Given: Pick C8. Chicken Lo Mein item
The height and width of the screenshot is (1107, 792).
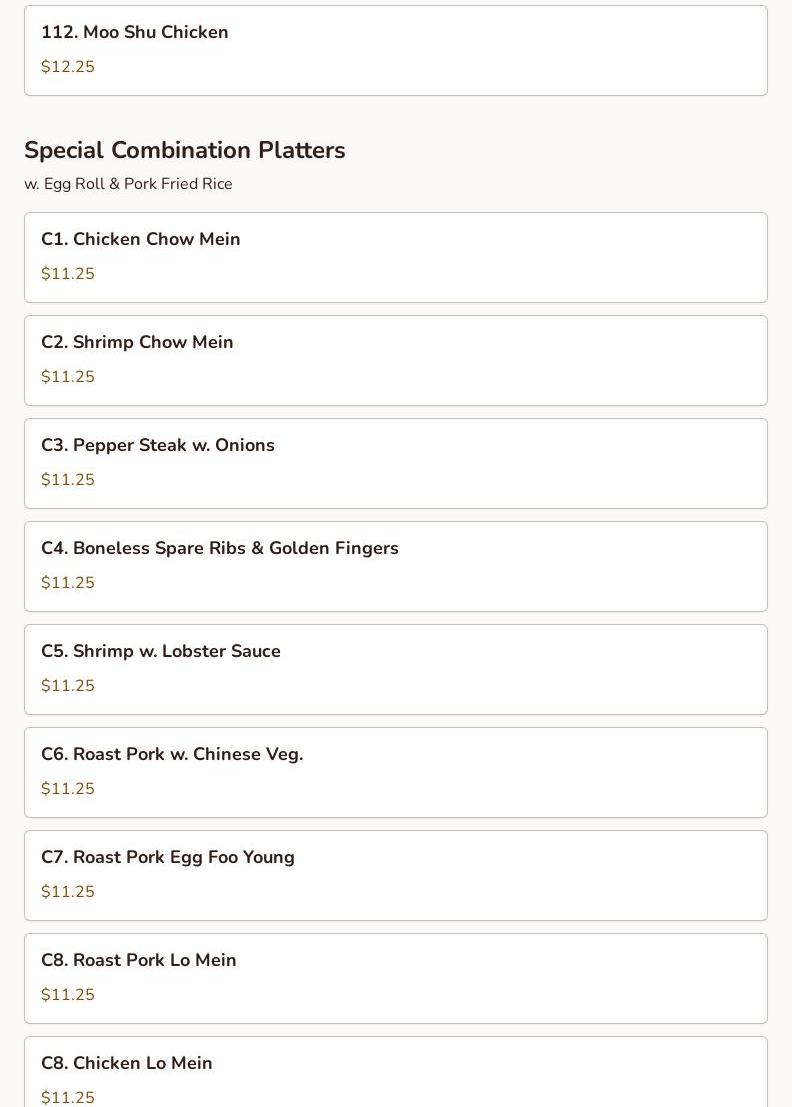Looking at the screenshot, I should 395,1072.
